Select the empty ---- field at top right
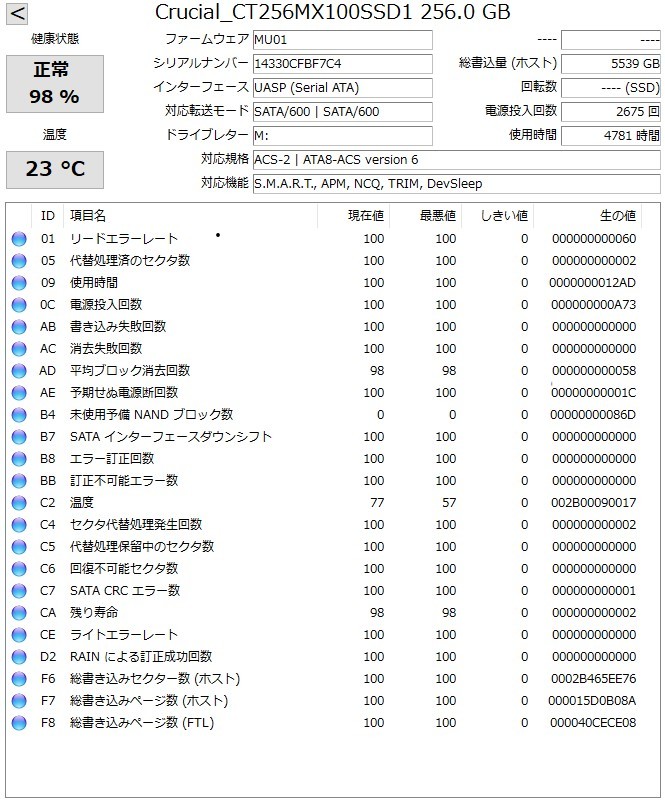Image resolution: width=665 pixels, height=803 pixels. point(611,40)
